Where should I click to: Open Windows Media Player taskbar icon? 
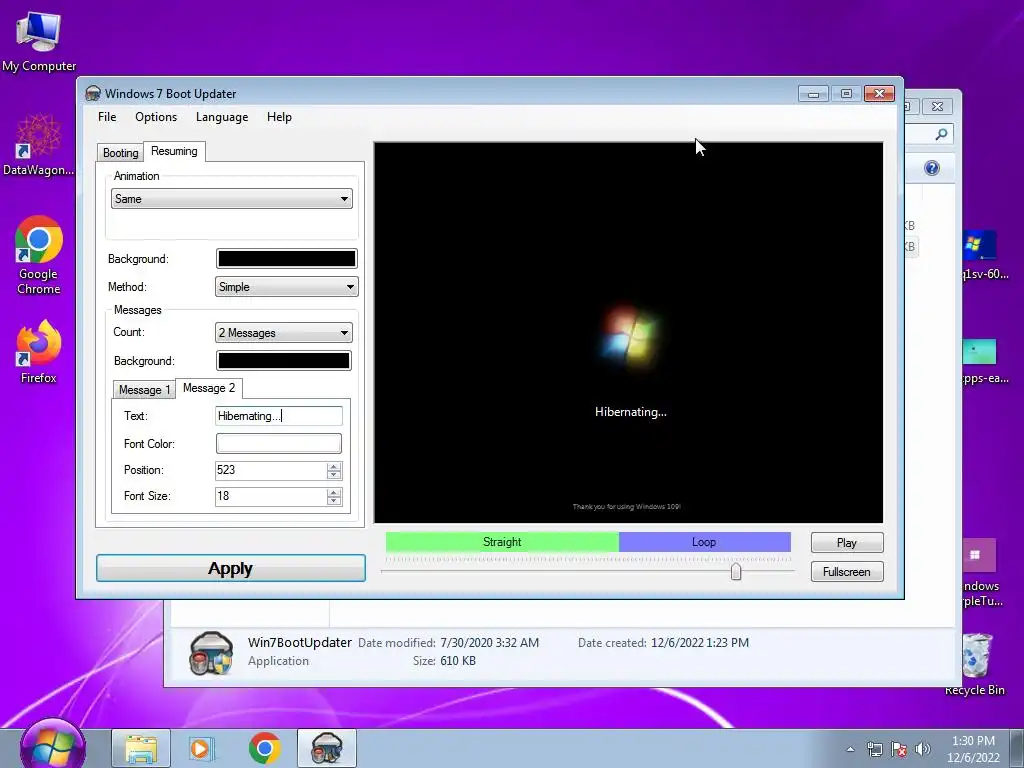pyautogui.click(x=202, y=748)
